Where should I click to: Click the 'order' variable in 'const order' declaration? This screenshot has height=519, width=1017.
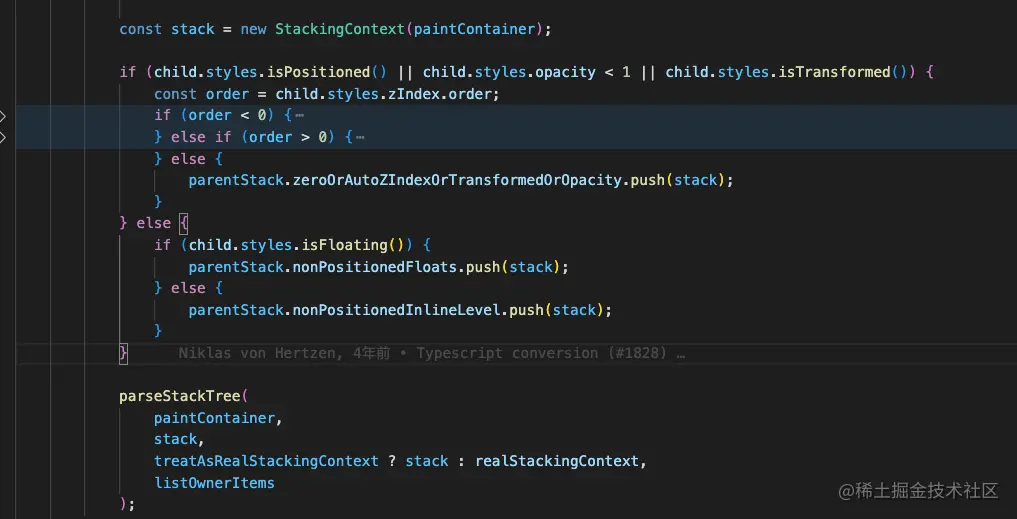227,94
